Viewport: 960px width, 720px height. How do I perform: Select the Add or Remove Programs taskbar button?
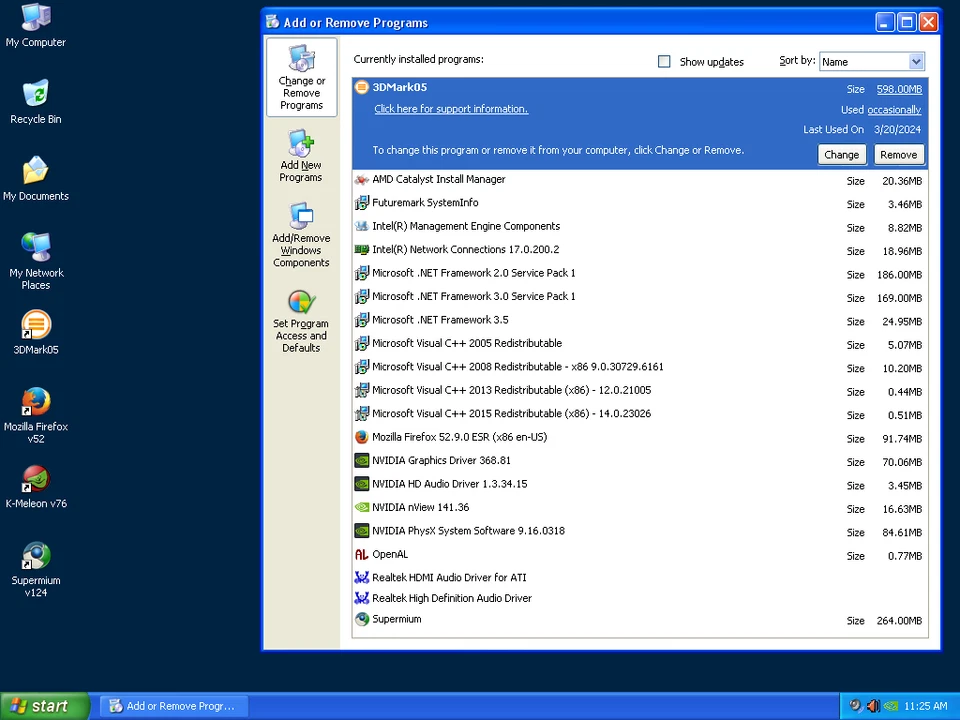pyautogui.click(x=172, y=706)
